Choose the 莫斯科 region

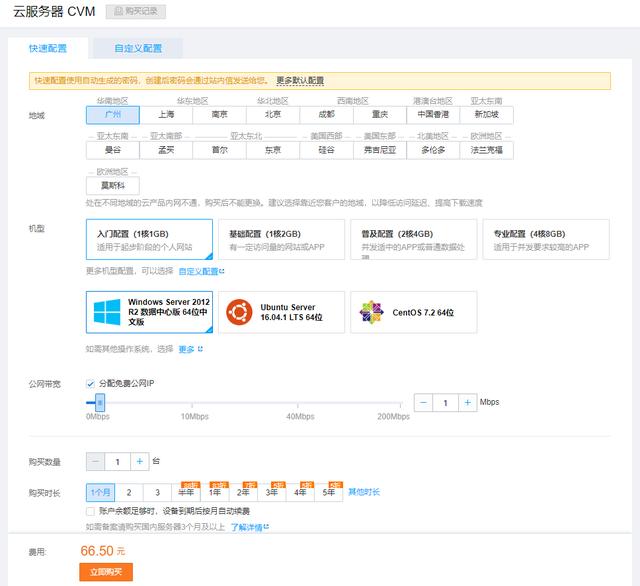[113, 186]
